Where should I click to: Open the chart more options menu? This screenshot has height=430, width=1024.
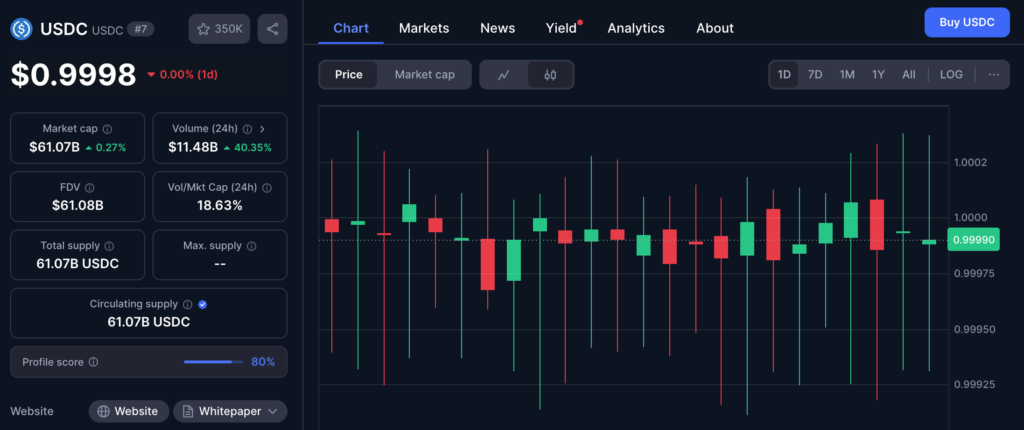point(993,75)
